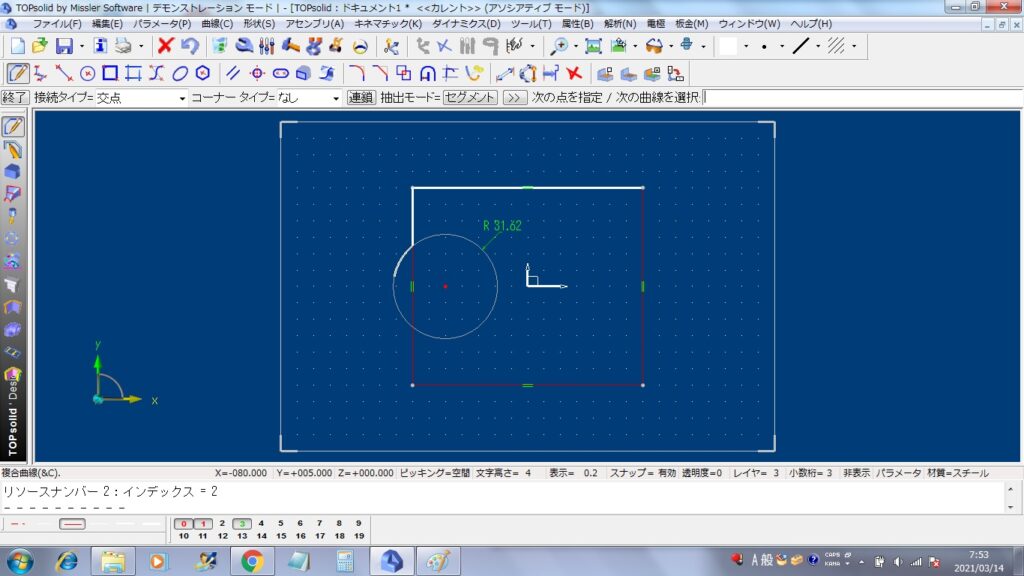Select the line drawing tool
Image resolution: width=1024 pixels, height=576 pixels.
point(63,73)
